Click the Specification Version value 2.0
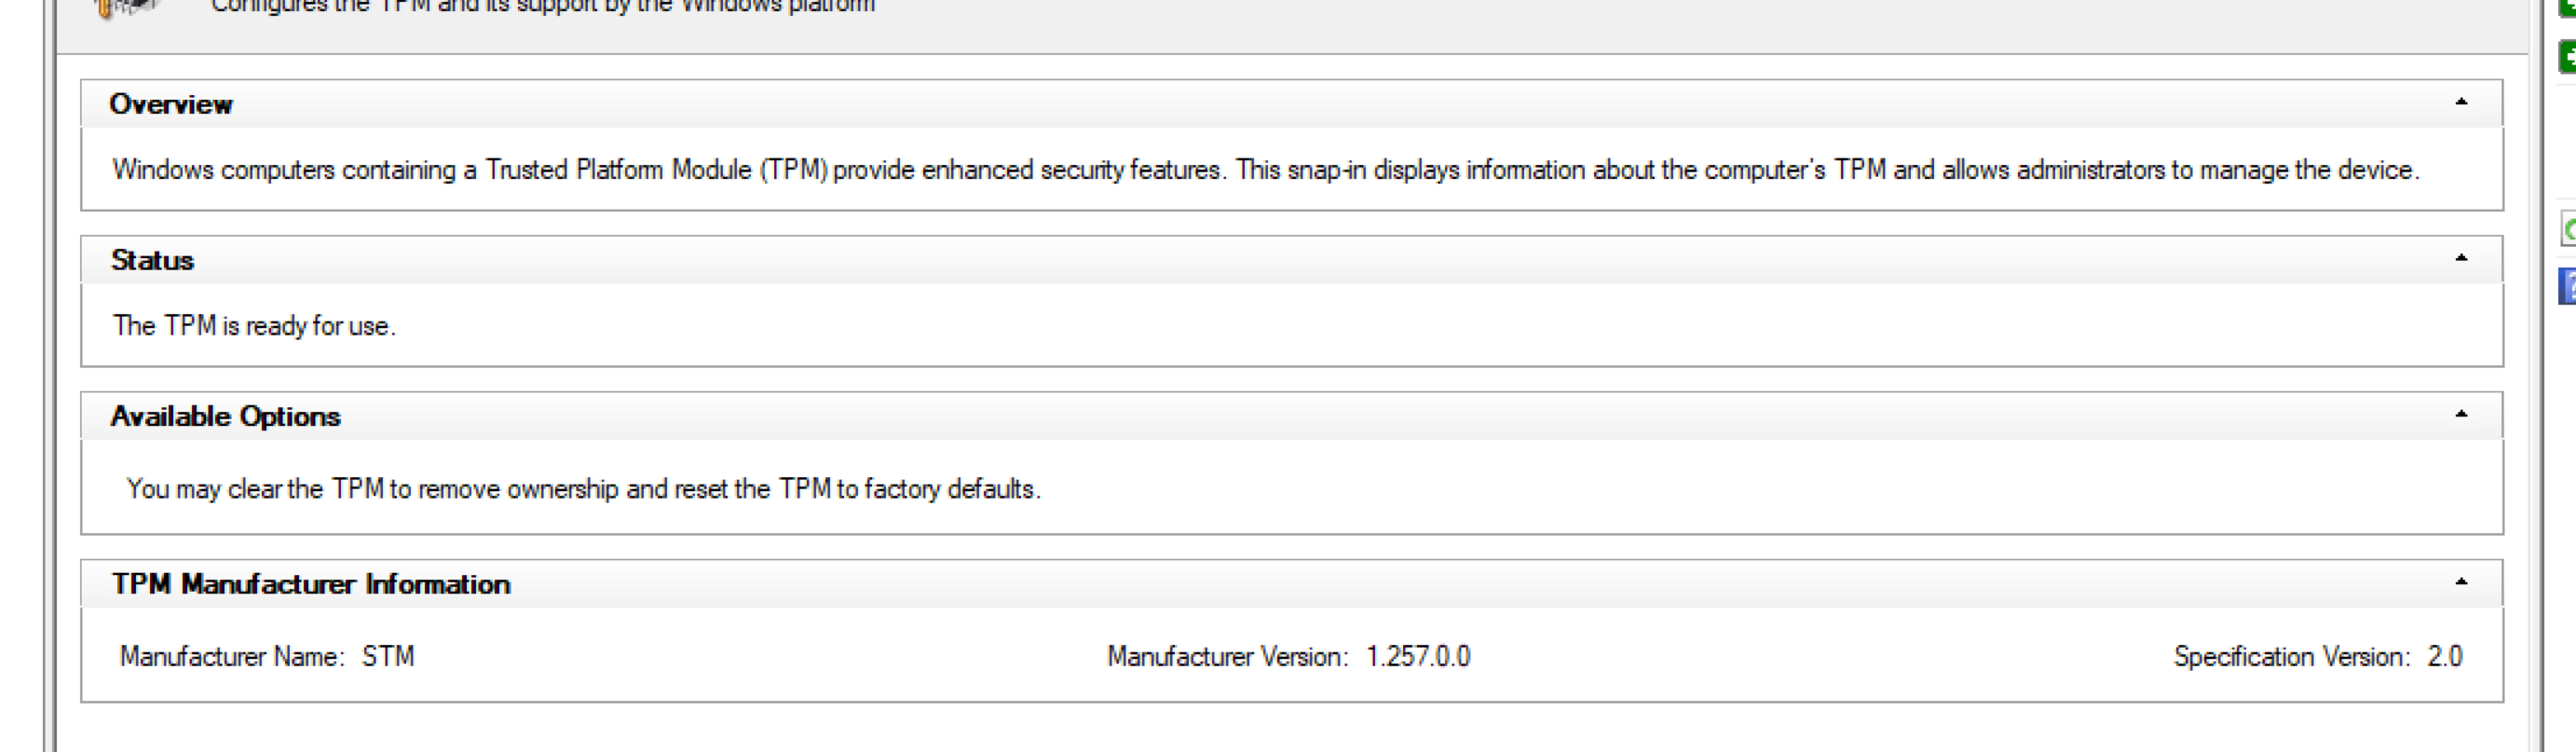 pyautogui.click(x=2445, y=656)
